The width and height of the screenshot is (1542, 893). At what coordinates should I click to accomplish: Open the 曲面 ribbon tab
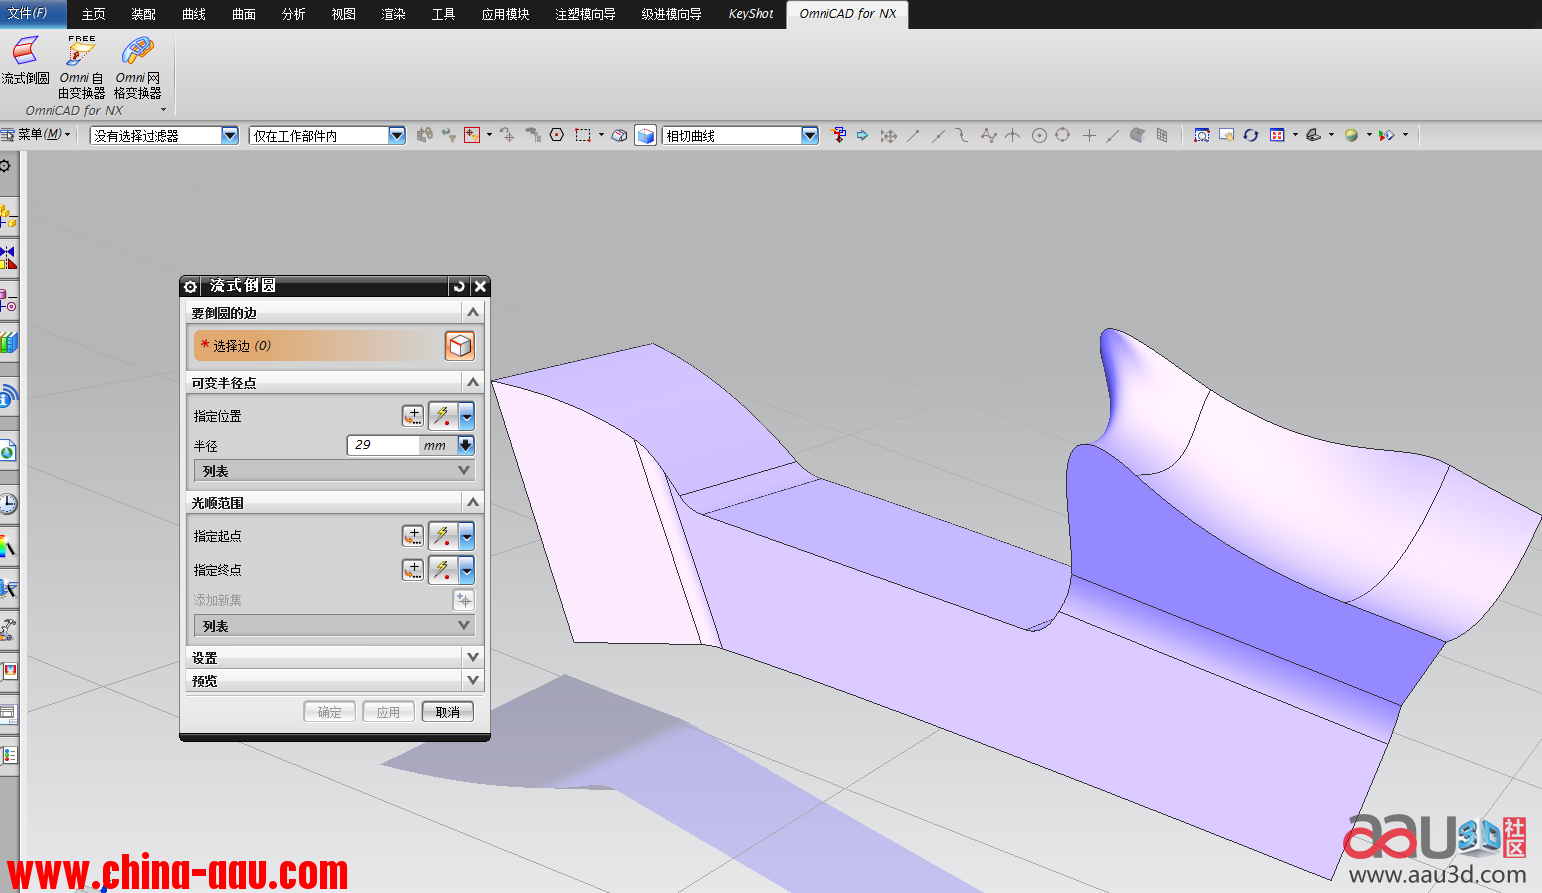[x=244, y=14]
